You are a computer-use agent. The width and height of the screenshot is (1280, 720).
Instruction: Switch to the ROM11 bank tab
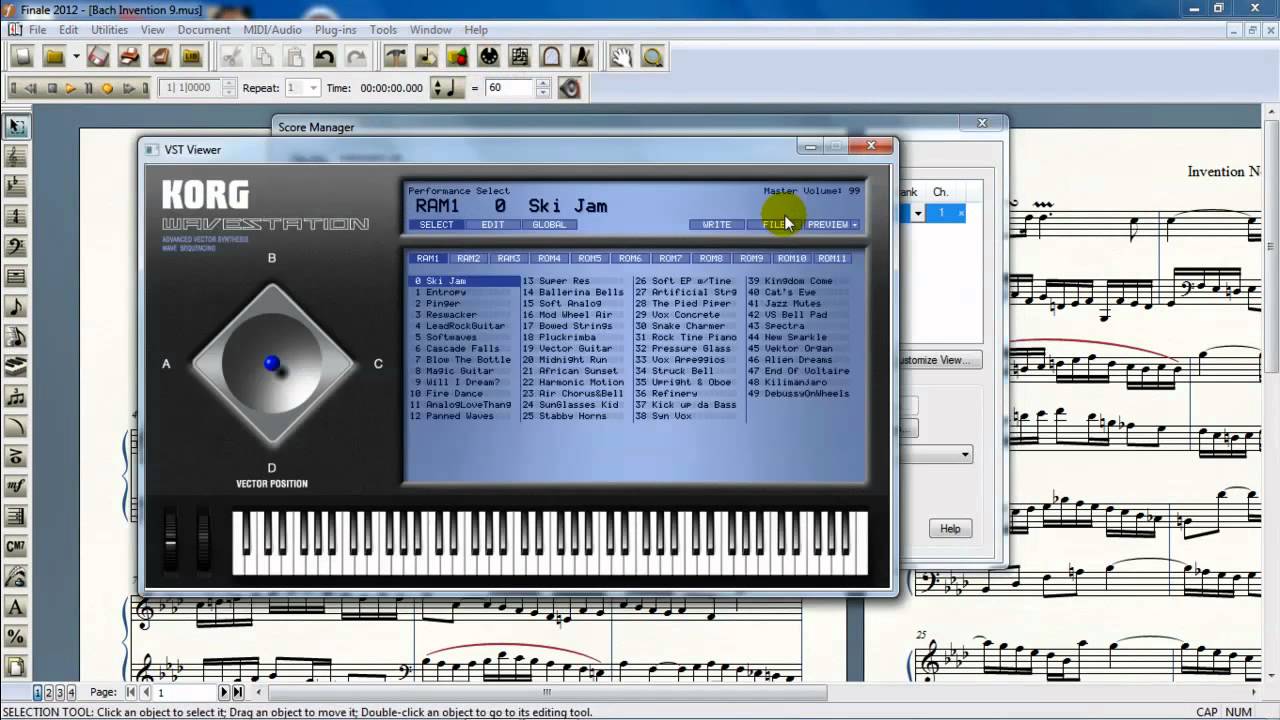(x=832, y=259)
